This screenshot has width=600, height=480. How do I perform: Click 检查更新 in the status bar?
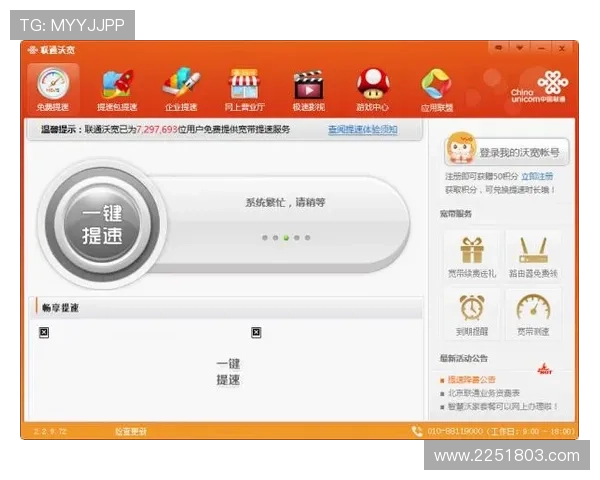130,431
